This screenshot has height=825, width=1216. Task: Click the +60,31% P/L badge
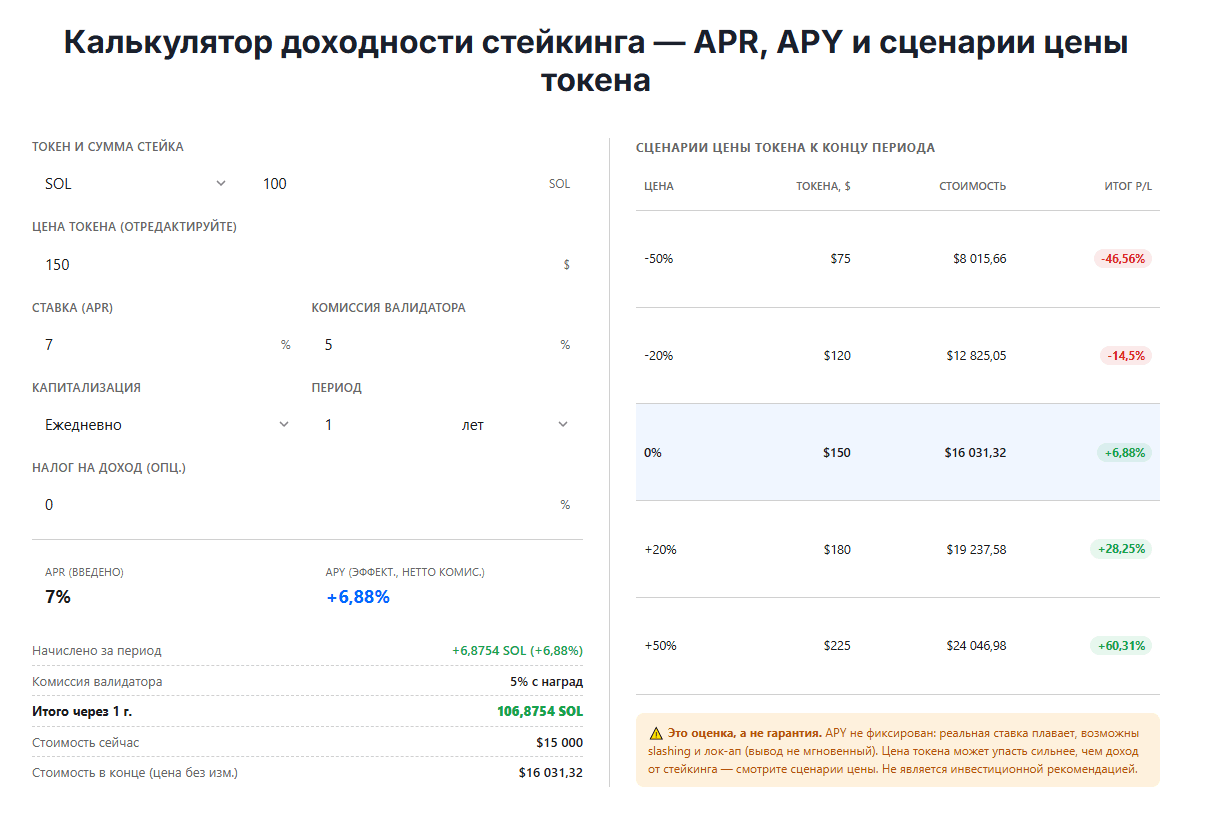click(1121, 646)
